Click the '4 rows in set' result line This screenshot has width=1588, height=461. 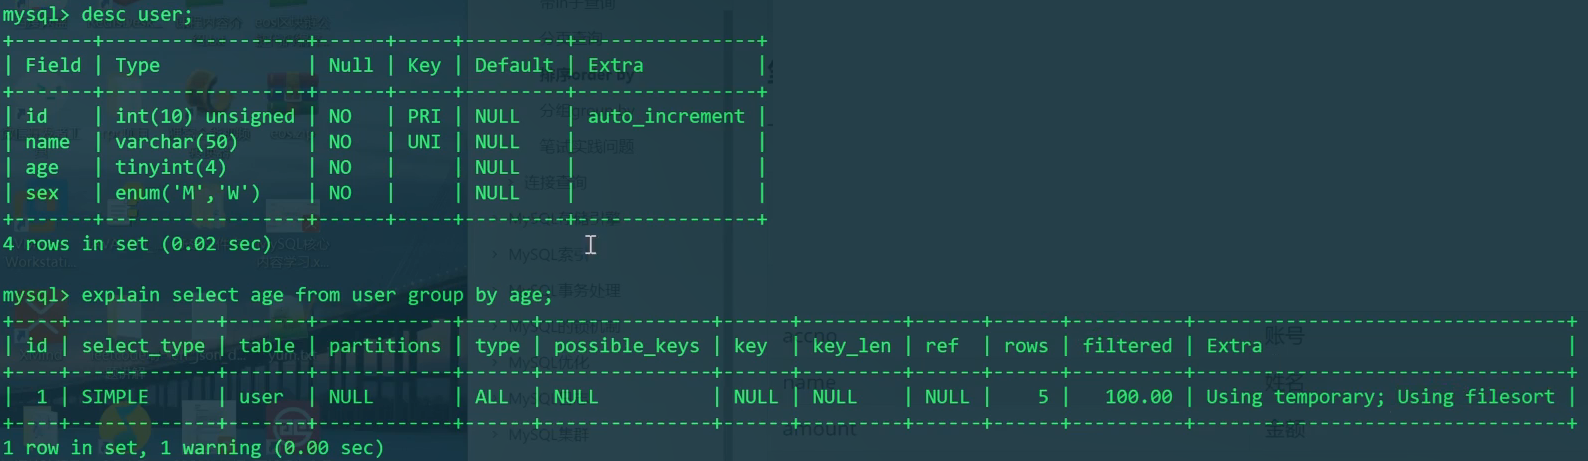(x=137, y=244)
